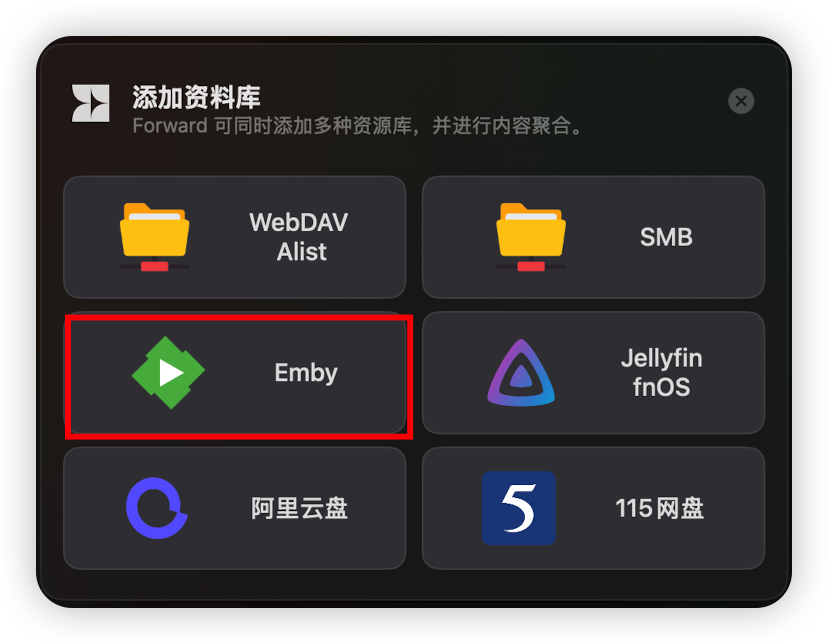Close the 添加资料库 dialog
The image size is (828, 644).
coord(741,100)
